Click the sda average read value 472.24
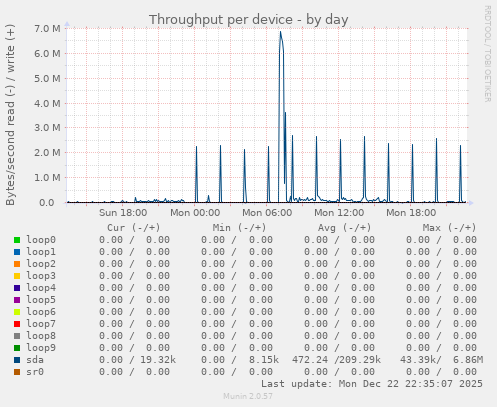The image size is (497, 407). (310, 360)
